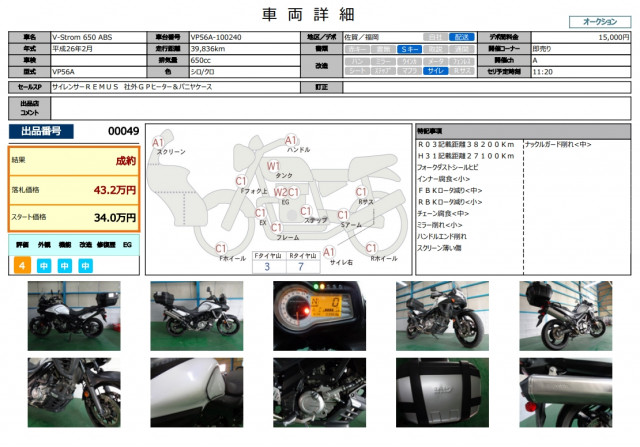Click the C1 Rサス marker
640x447 pixels.
(x=361, y=192)
